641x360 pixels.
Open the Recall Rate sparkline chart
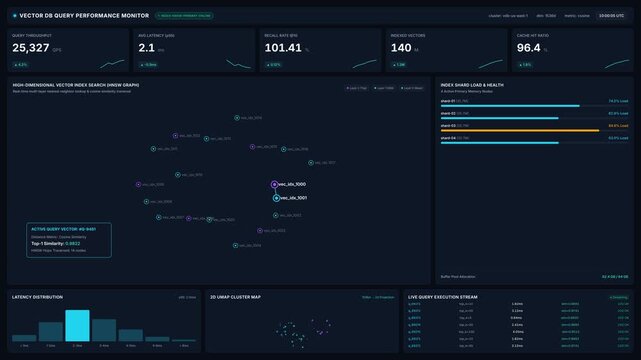point(365,64)
